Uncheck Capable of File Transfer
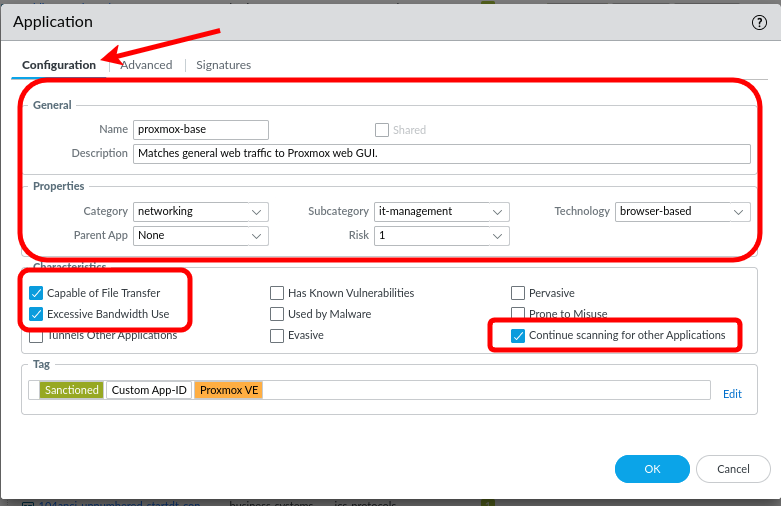Screen dimensions: 781x506 37,293
